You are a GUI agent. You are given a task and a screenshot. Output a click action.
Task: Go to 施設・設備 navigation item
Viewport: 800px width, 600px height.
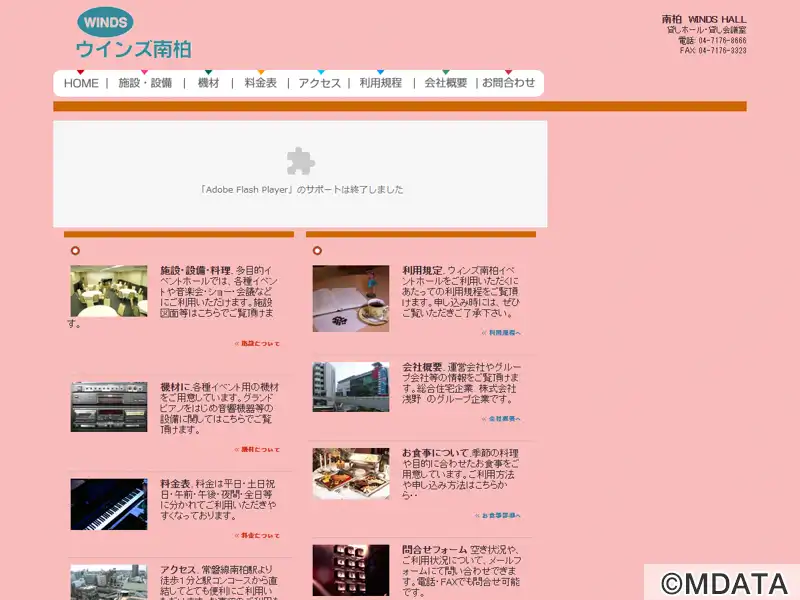tap(145, 83)
